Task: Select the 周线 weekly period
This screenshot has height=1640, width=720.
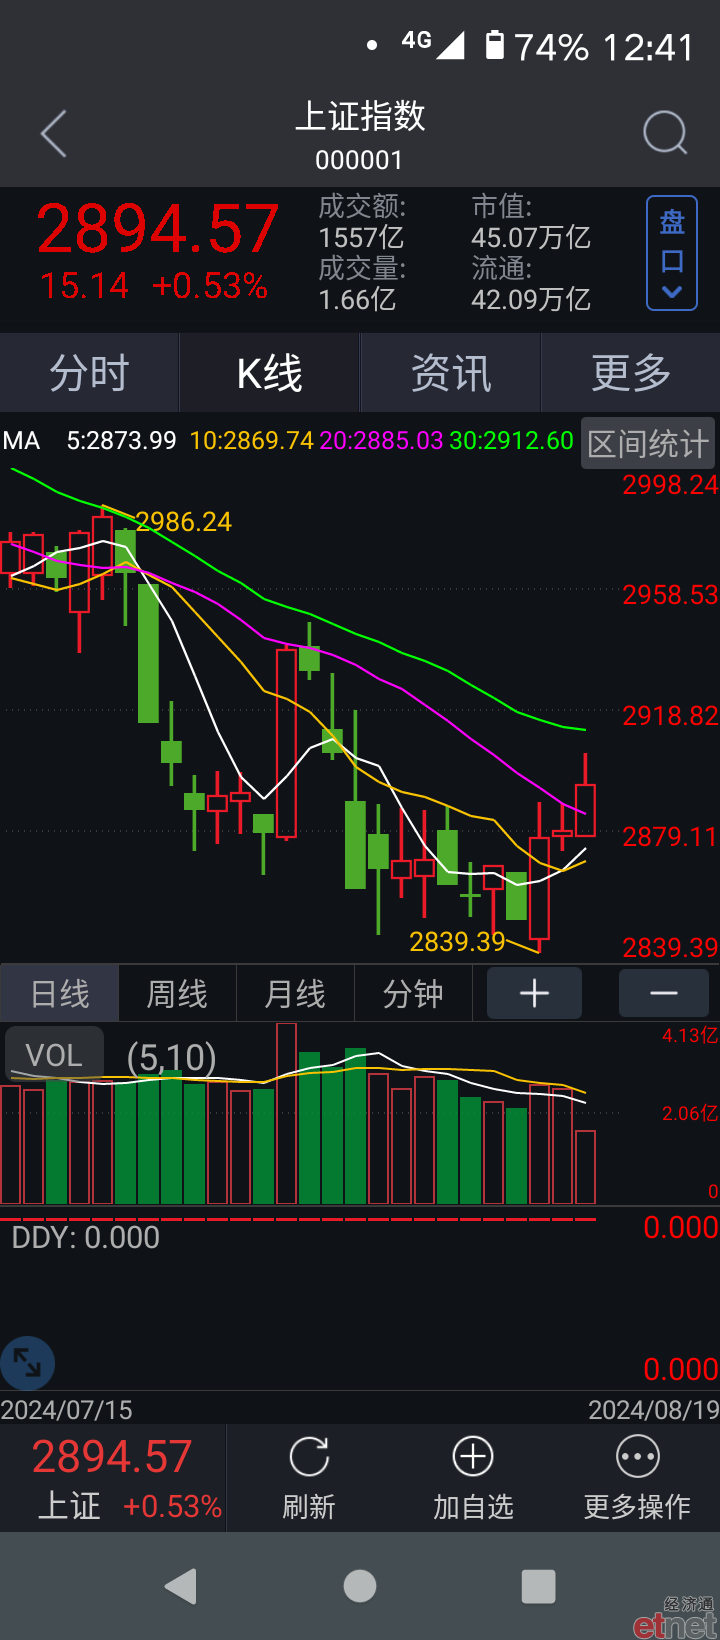Action: 177,994
